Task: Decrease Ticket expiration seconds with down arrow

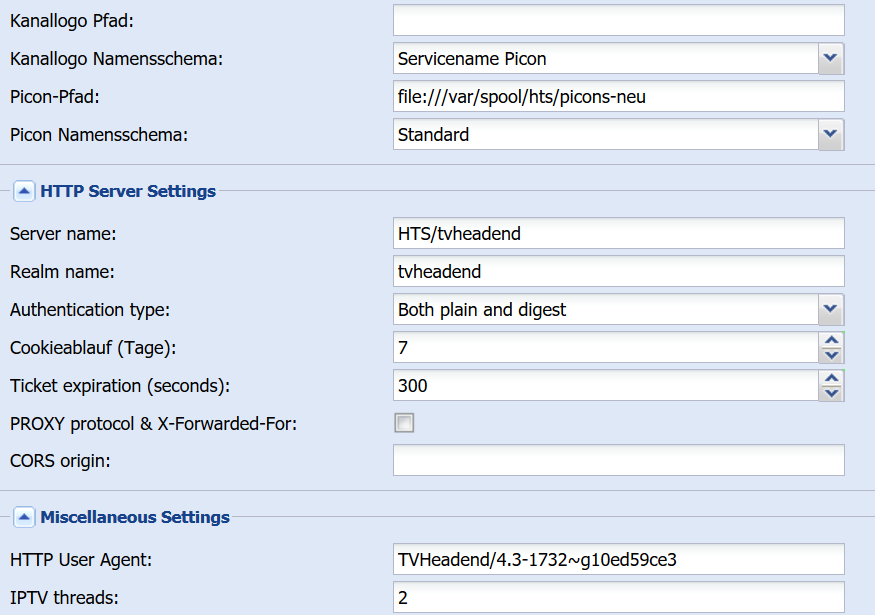Action: (x=831, y=393)
